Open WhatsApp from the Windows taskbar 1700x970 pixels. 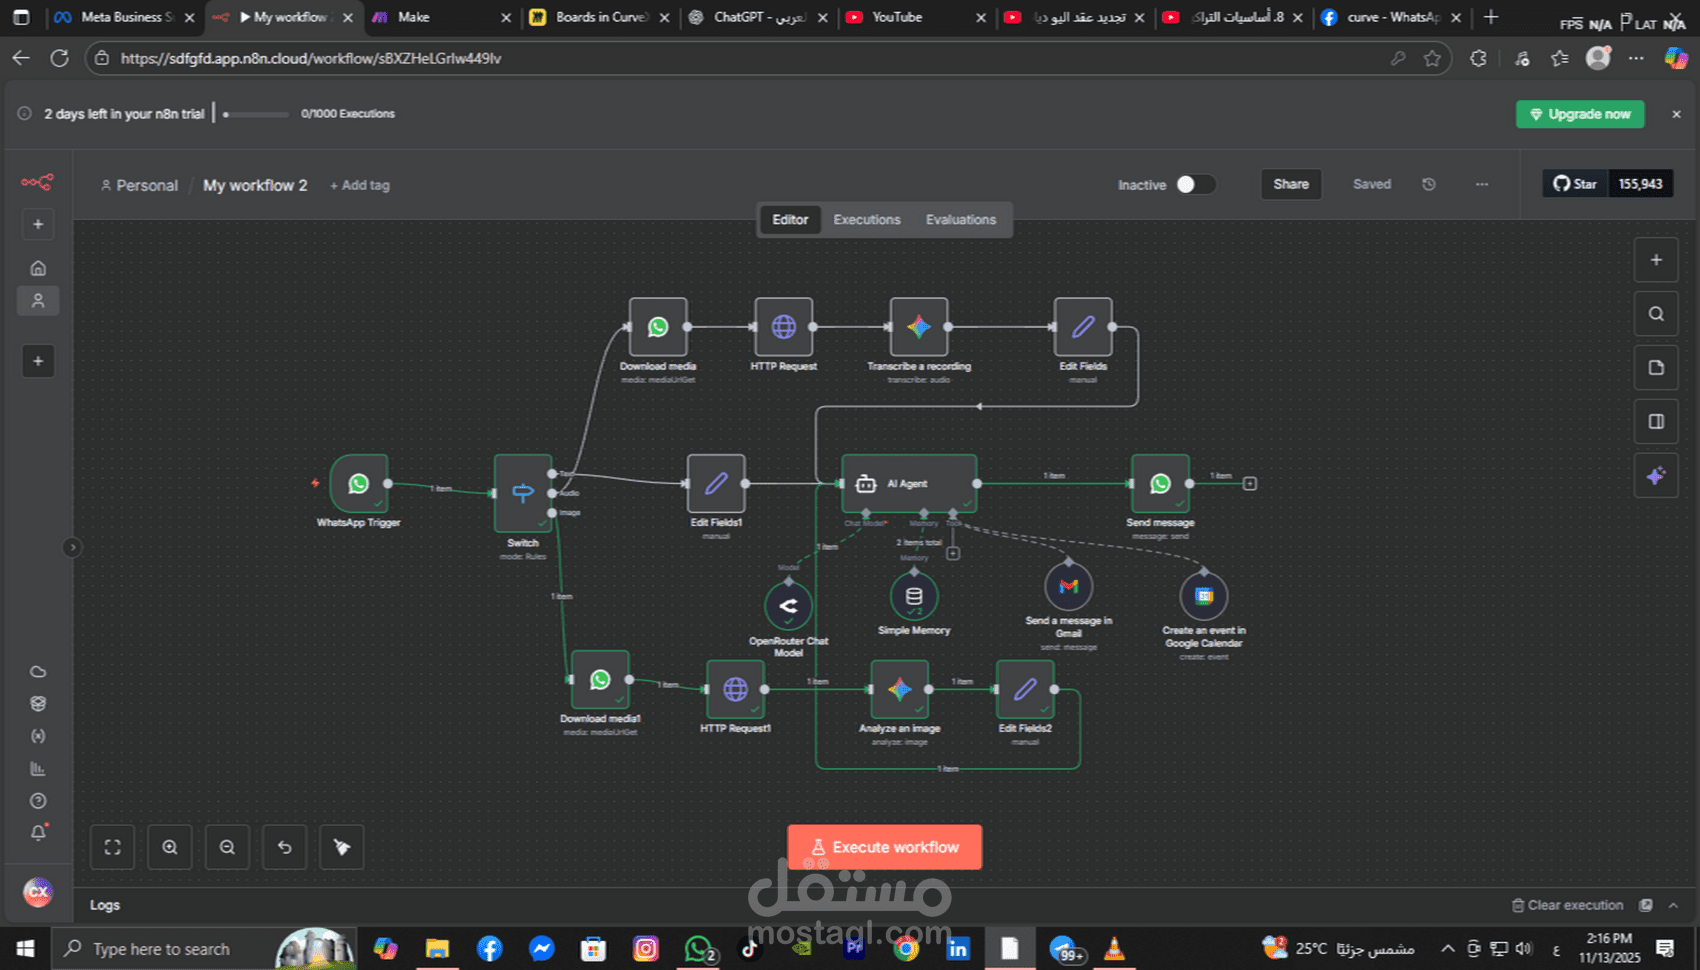(x=698, y=948)
